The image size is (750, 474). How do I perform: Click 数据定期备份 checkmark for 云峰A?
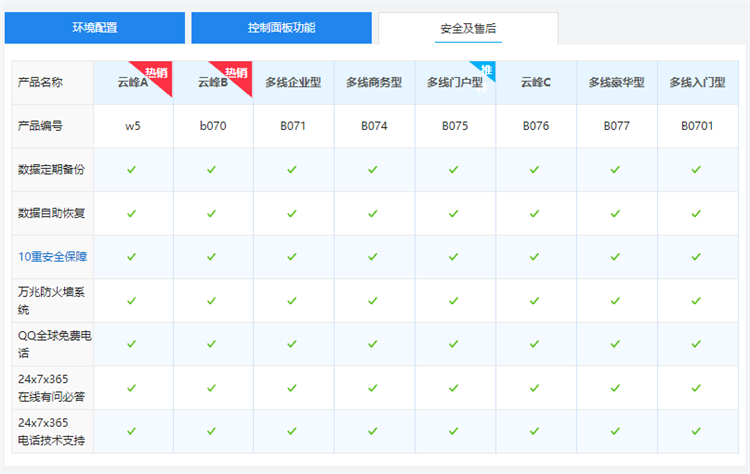tap(132, 170)
